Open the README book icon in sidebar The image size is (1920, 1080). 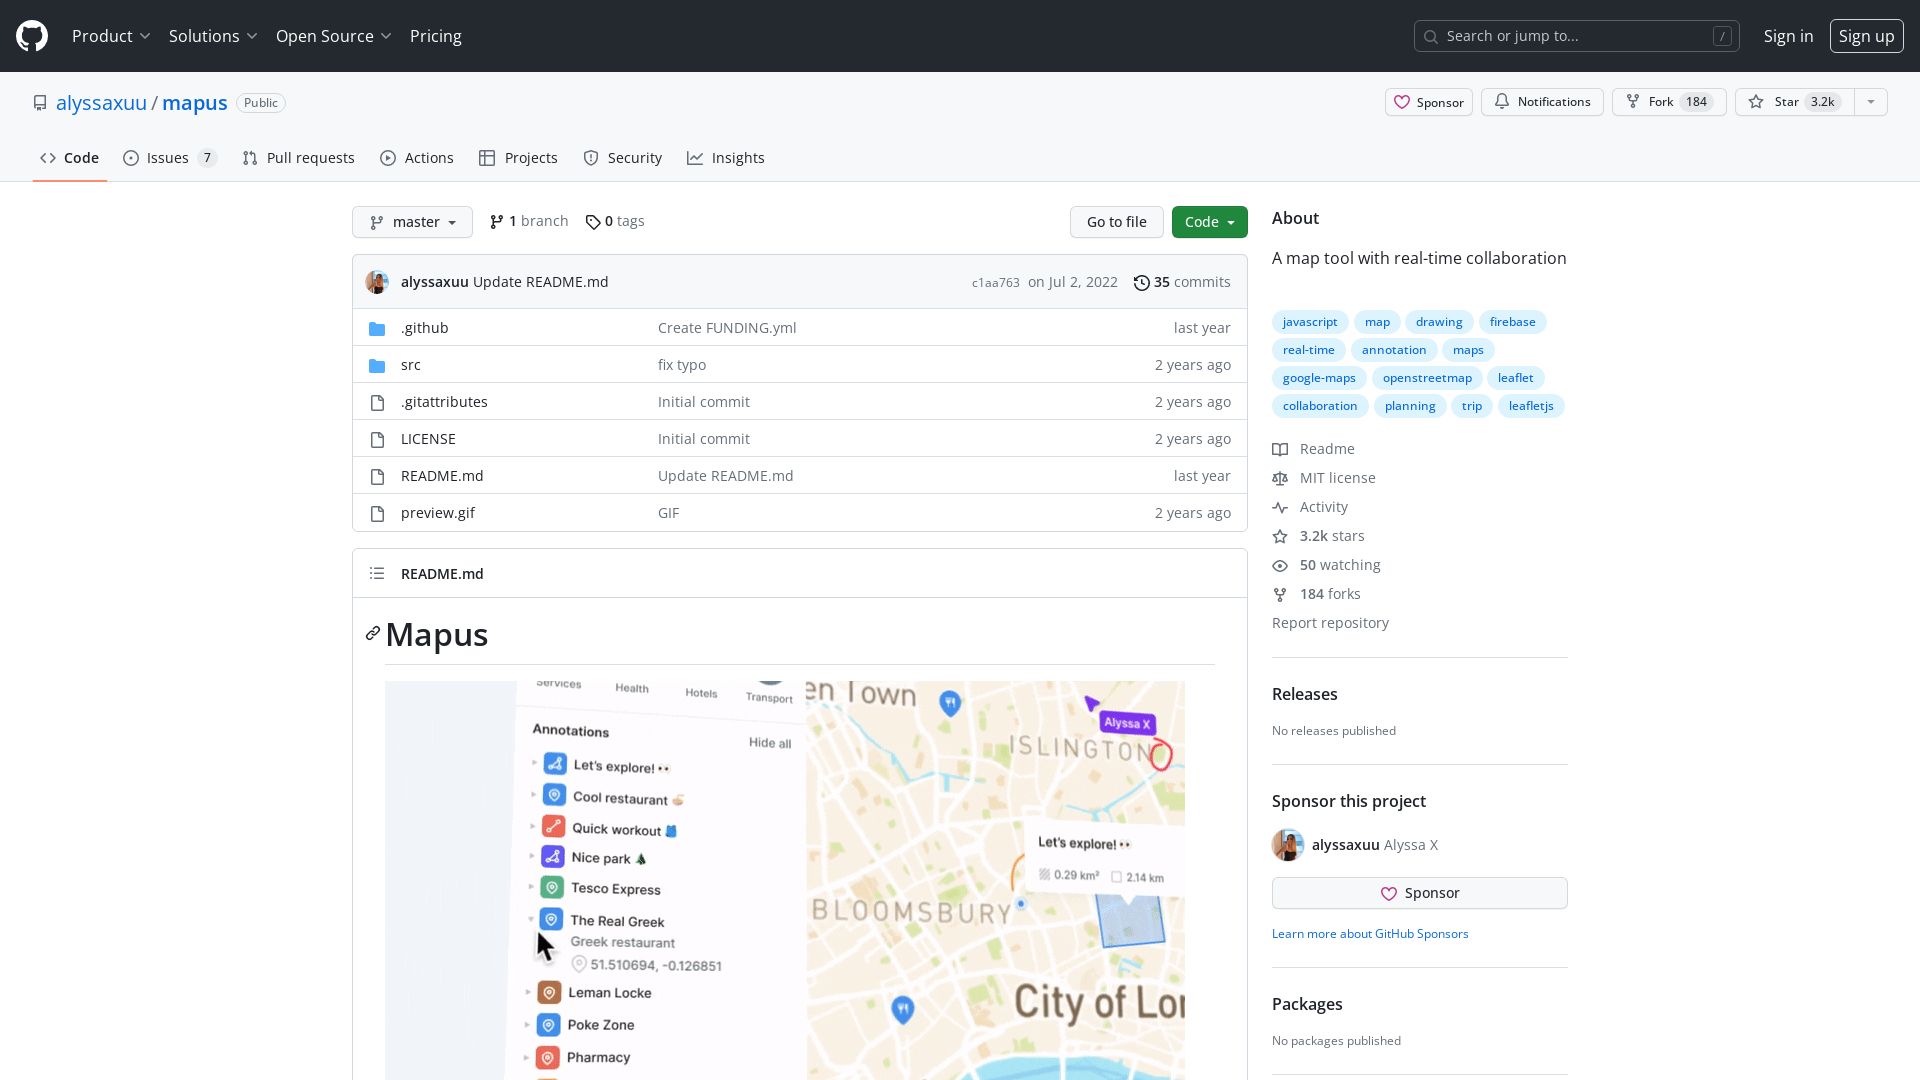point(1280,449)
